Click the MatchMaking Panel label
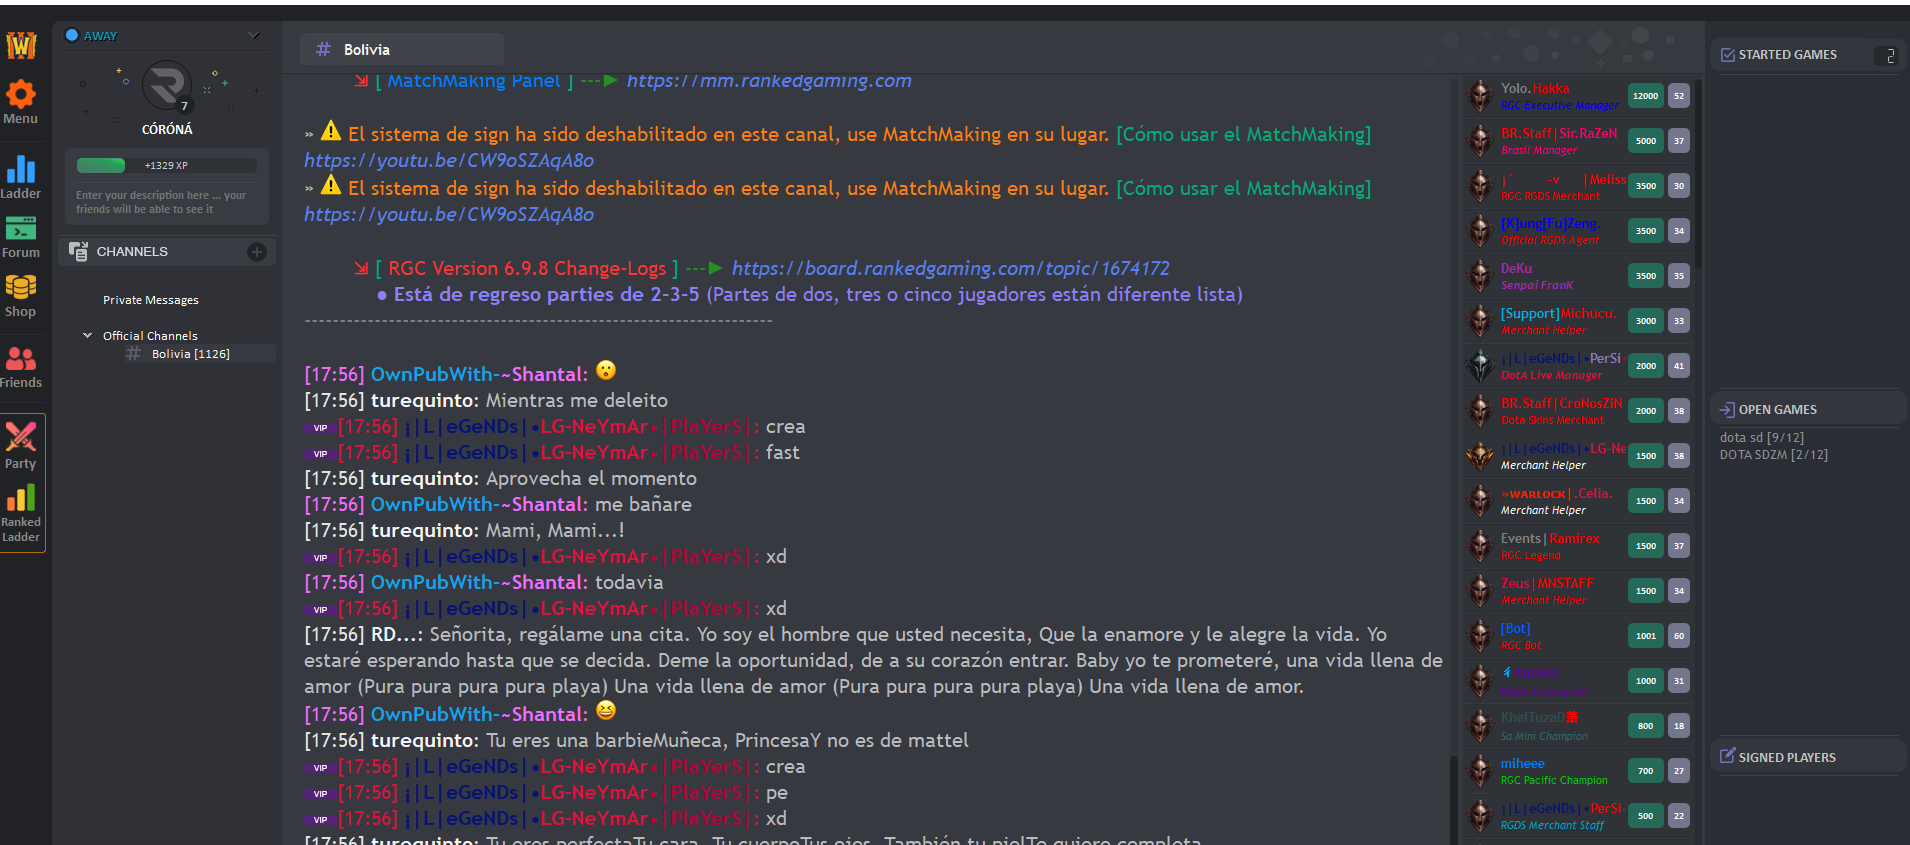1910x845 pixels. pyautogui.click(x=474, y=81)
